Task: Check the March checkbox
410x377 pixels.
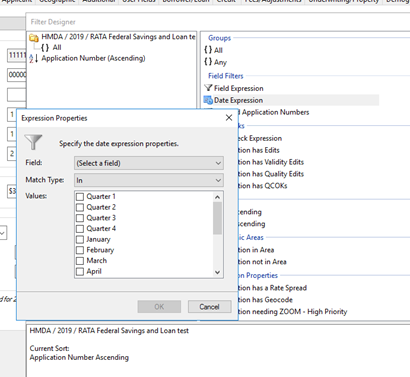Action: [80, 261]
